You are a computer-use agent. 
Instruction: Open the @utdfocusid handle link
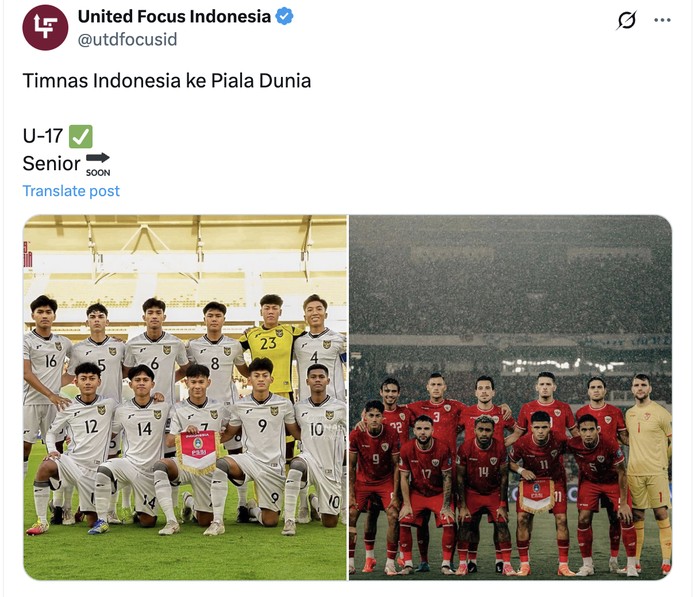pos(127,39)
